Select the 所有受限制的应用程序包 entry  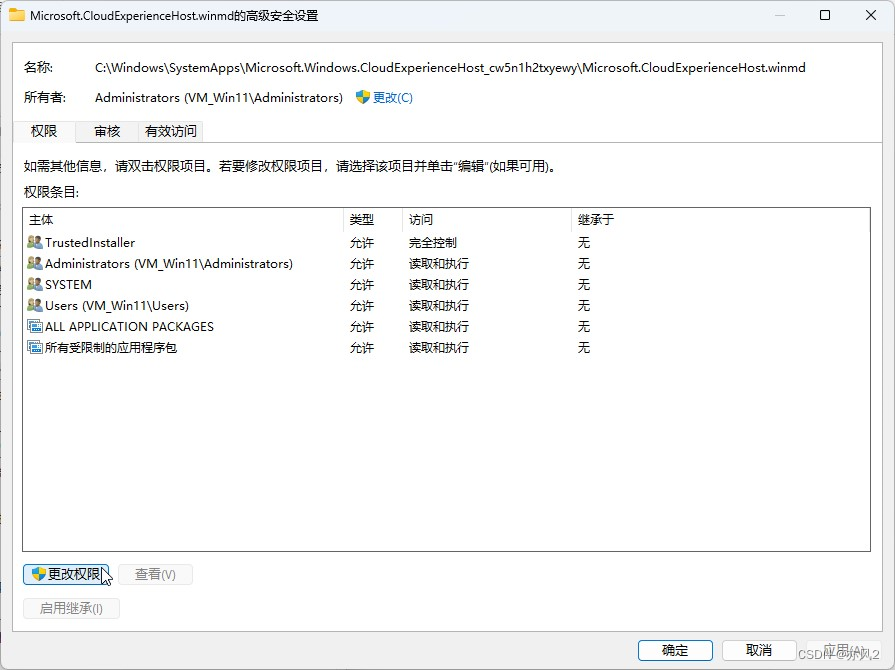(446, 348)
